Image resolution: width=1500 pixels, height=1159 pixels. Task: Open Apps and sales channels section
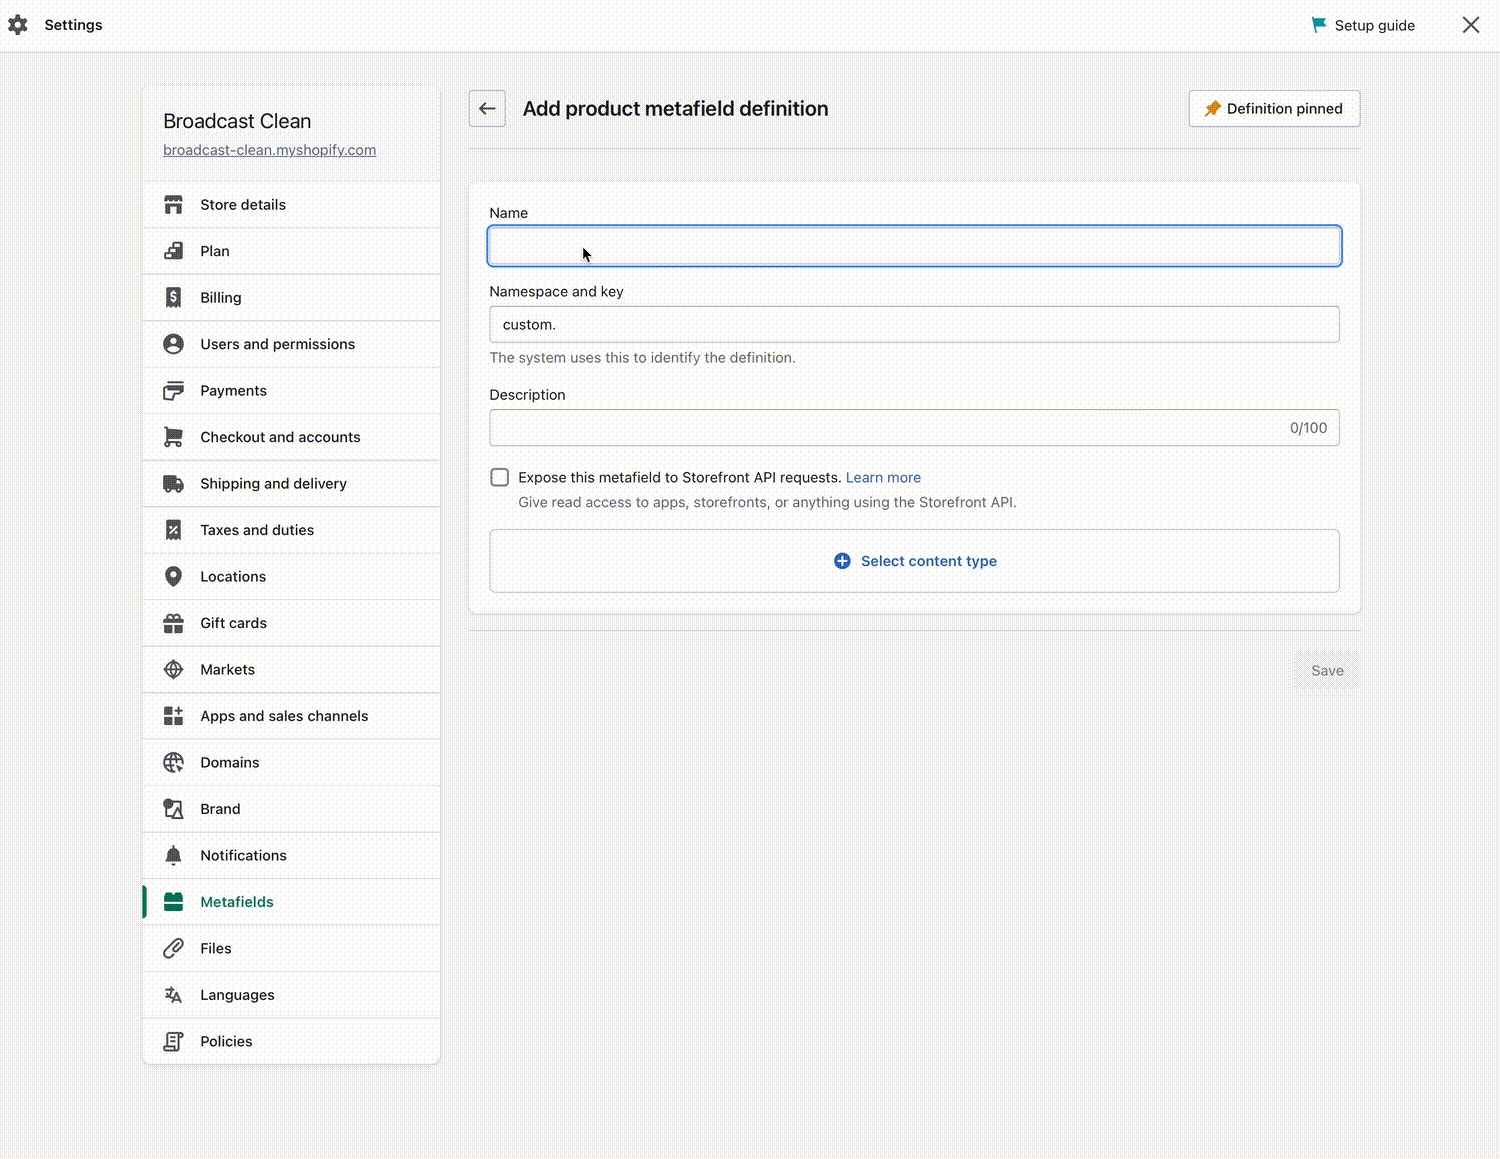point(284,716)
